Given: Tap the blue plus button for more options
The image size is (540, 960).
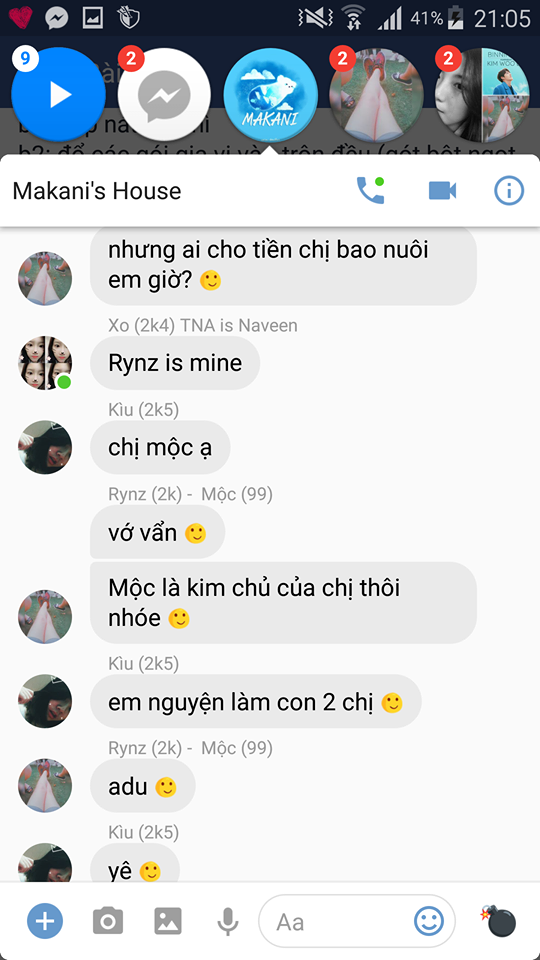Looking at the screenshot, I should 45,921.
